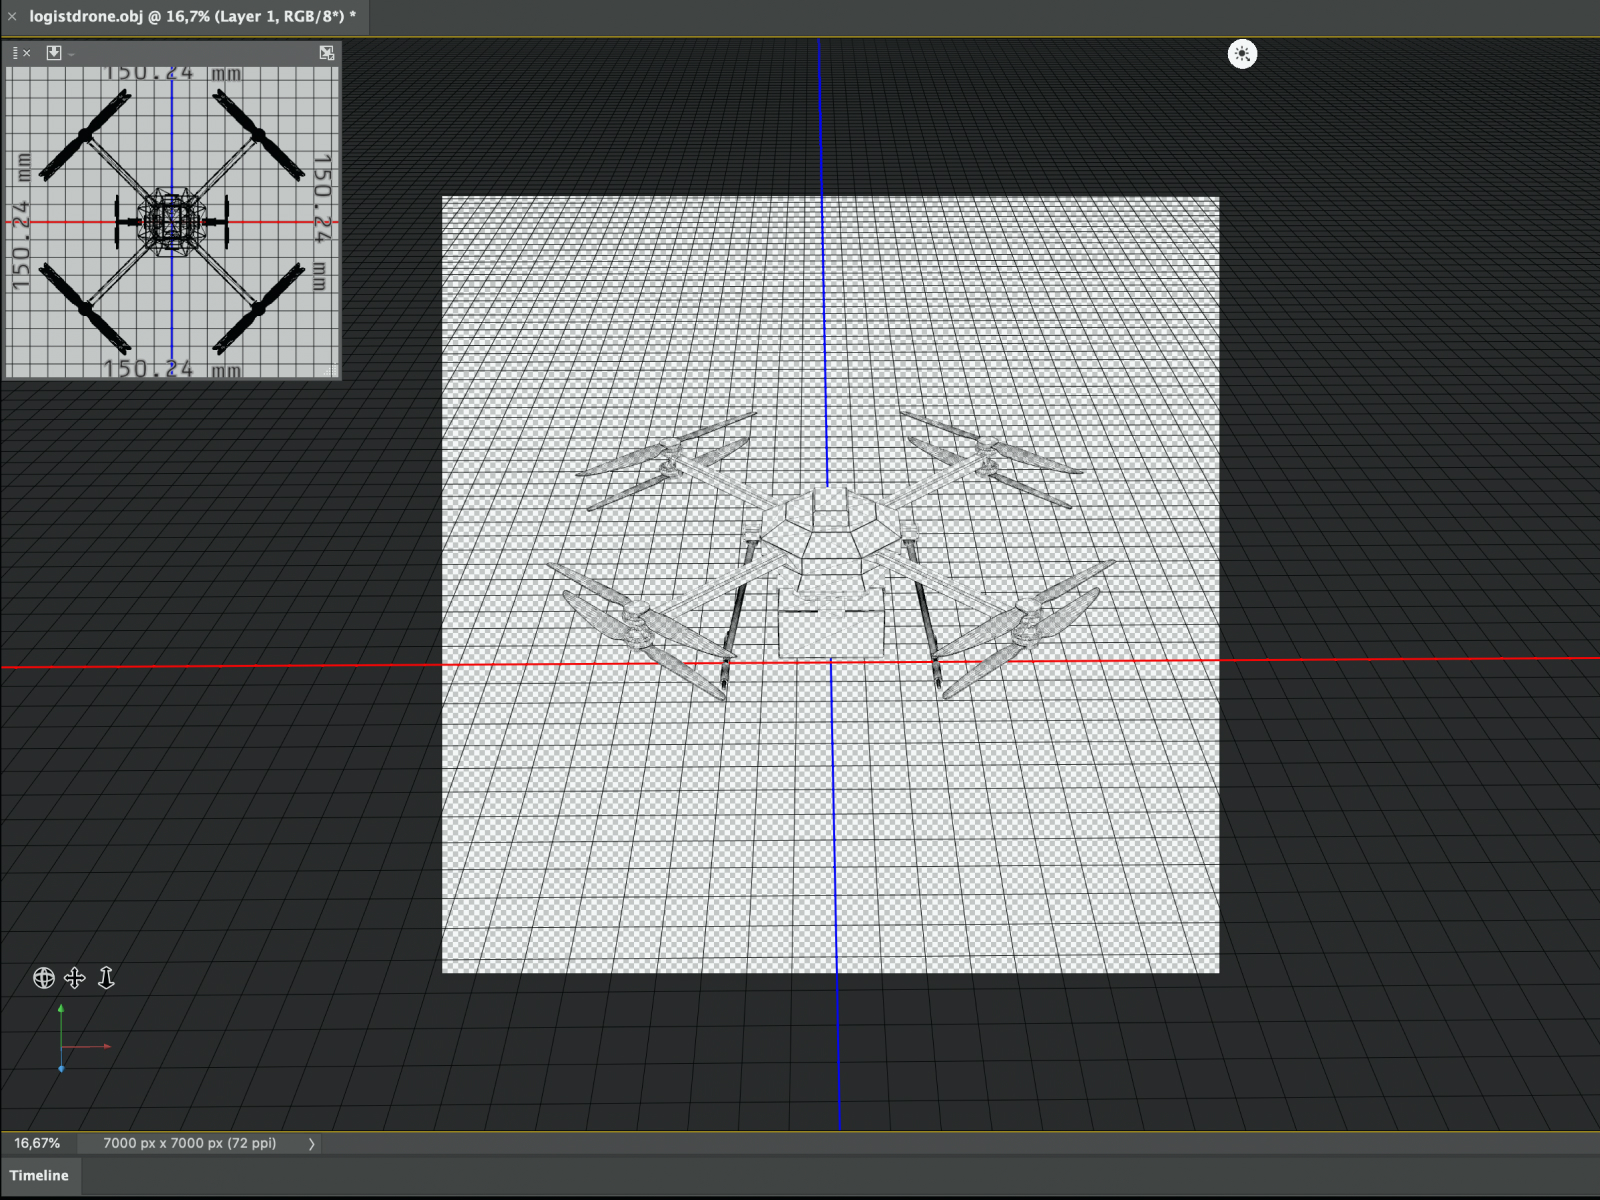
Task: Expand the status bar info chevron menu
Action: (312, 1143)
